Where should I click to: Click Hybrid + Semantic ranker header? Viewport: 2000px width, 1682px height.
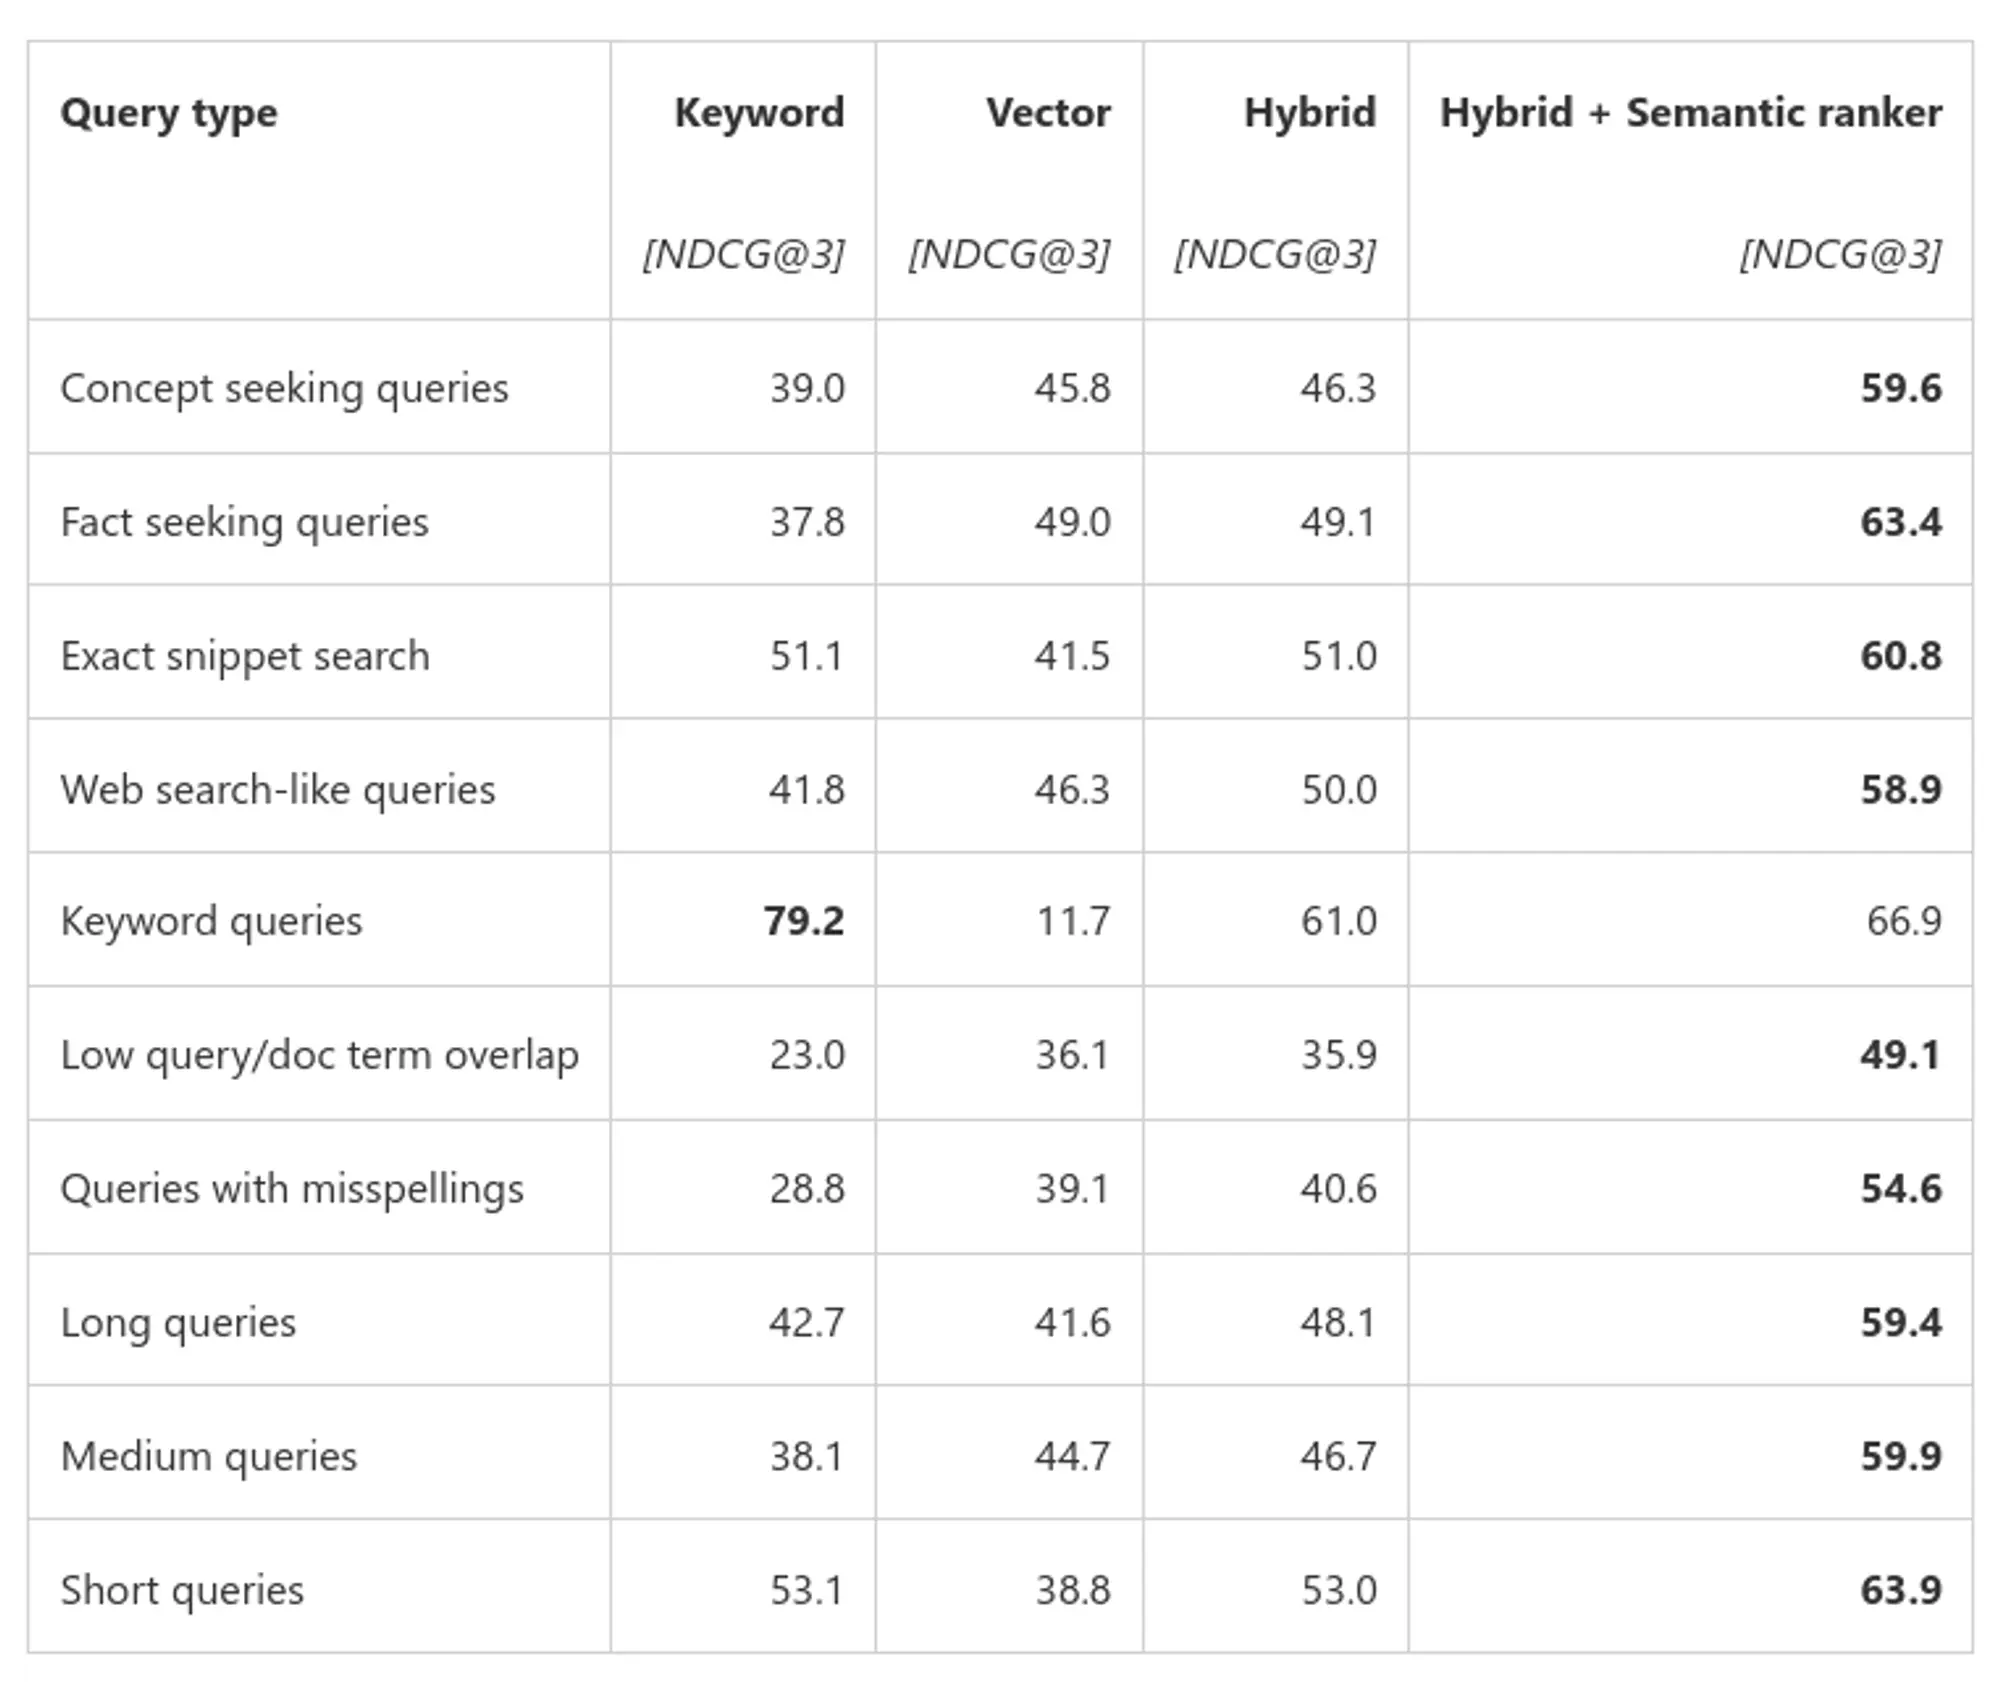pos(1691,112)
